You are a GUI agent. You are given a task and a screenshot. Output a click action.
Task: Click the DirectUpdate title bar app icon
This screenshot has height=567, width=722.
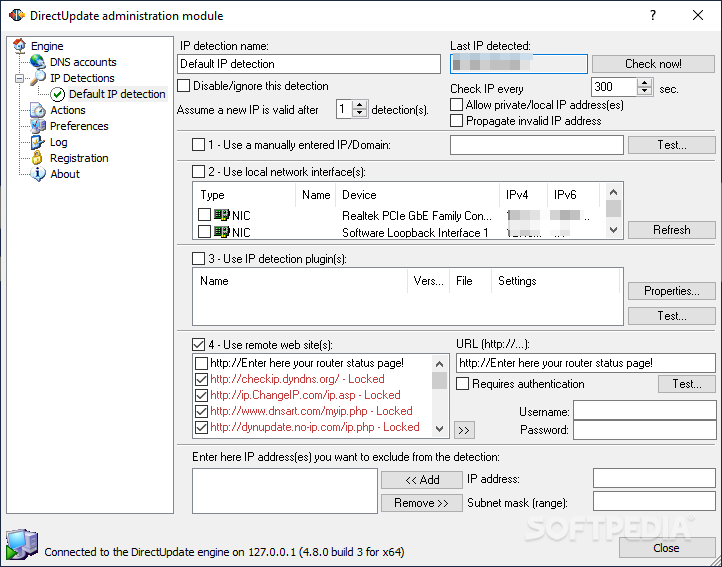tap(17, 15)
